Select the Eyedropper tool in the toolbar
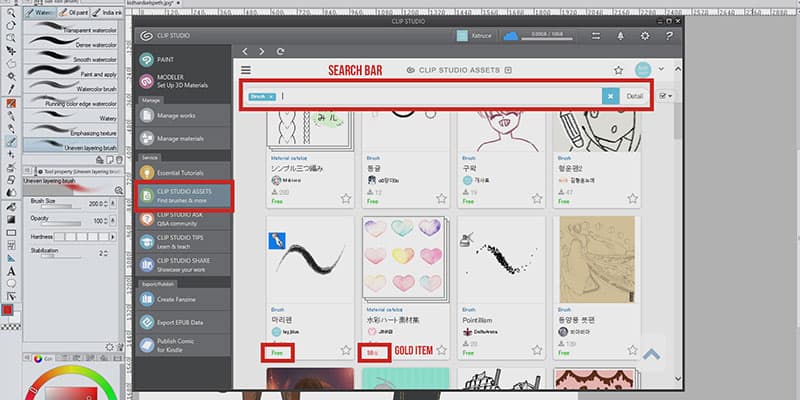This screenshot has height=400, width=800. [x=11, y=89]
